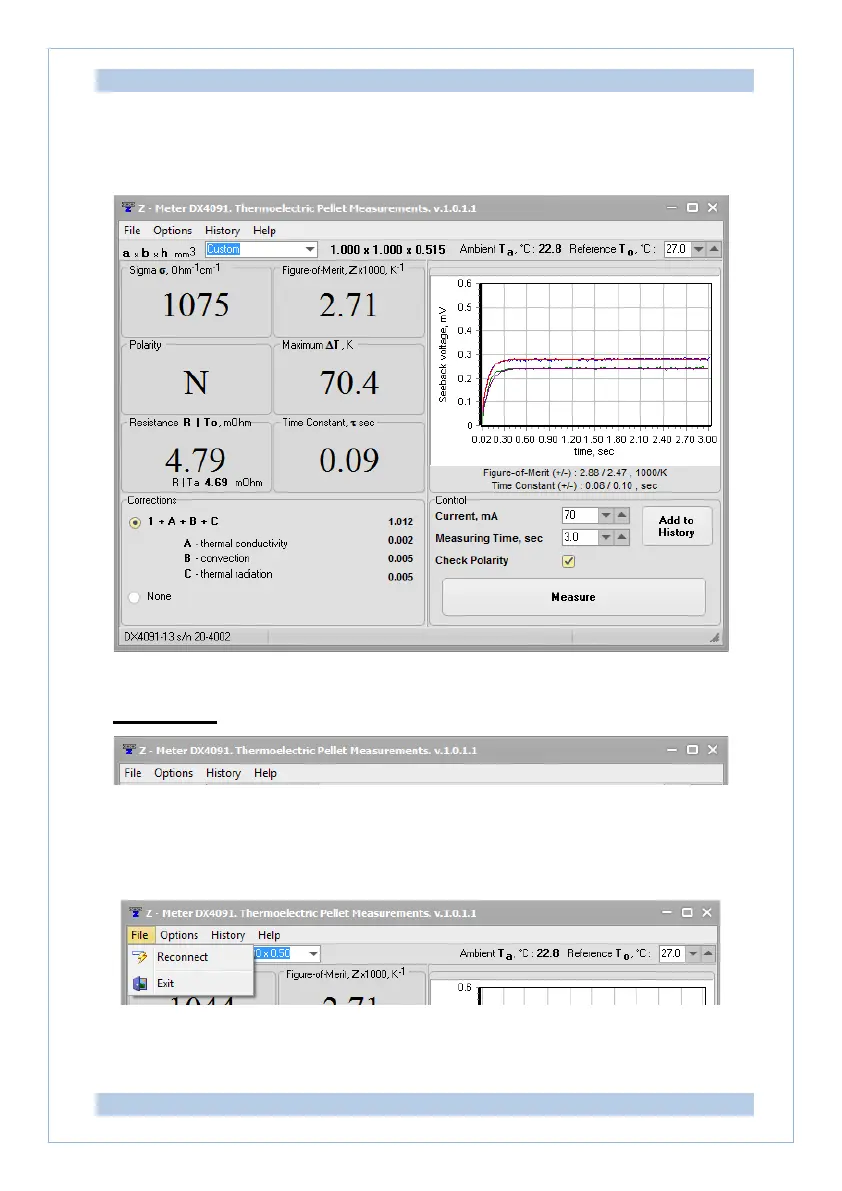Click the Polarity value N
The image size is (842, 1191).
(196, 383)
